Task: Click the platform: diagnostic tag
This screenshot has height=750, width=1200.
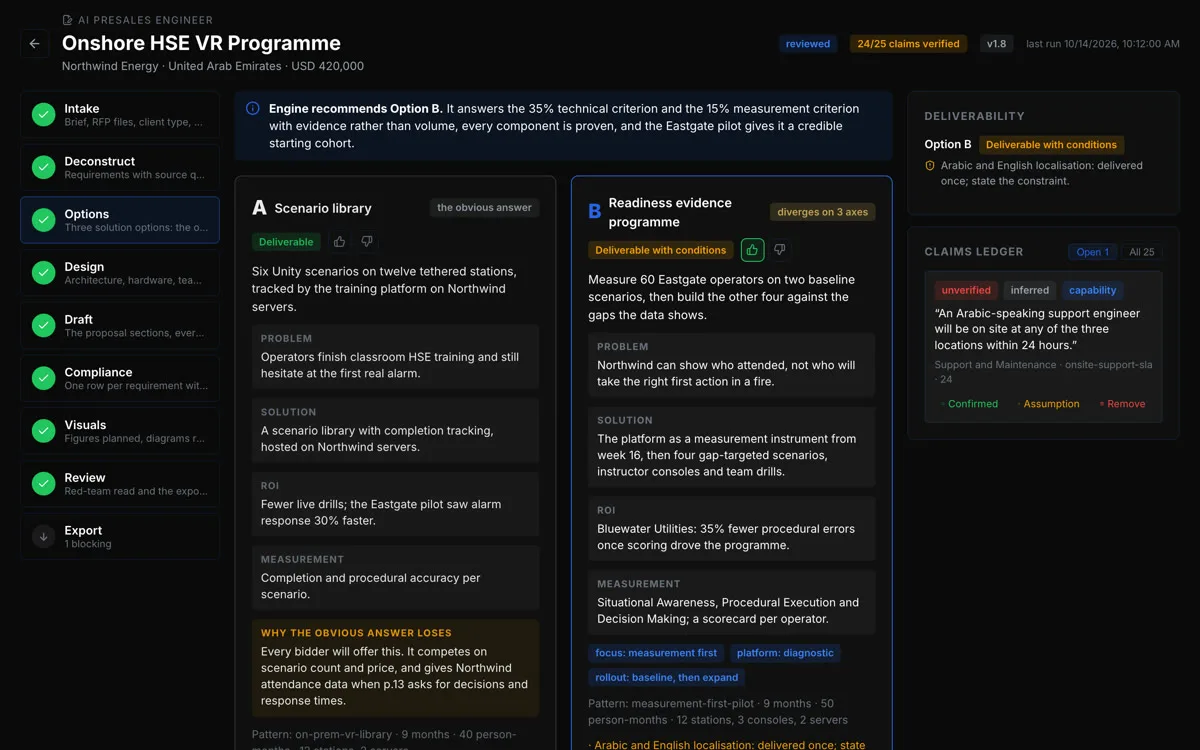Action: coord(785,653)
